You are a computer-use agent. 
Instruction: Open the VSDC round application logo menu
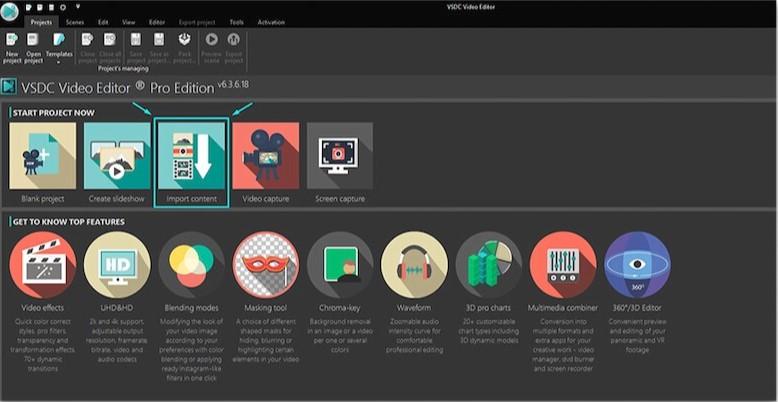pyautogui.click(x=9, y=12)
